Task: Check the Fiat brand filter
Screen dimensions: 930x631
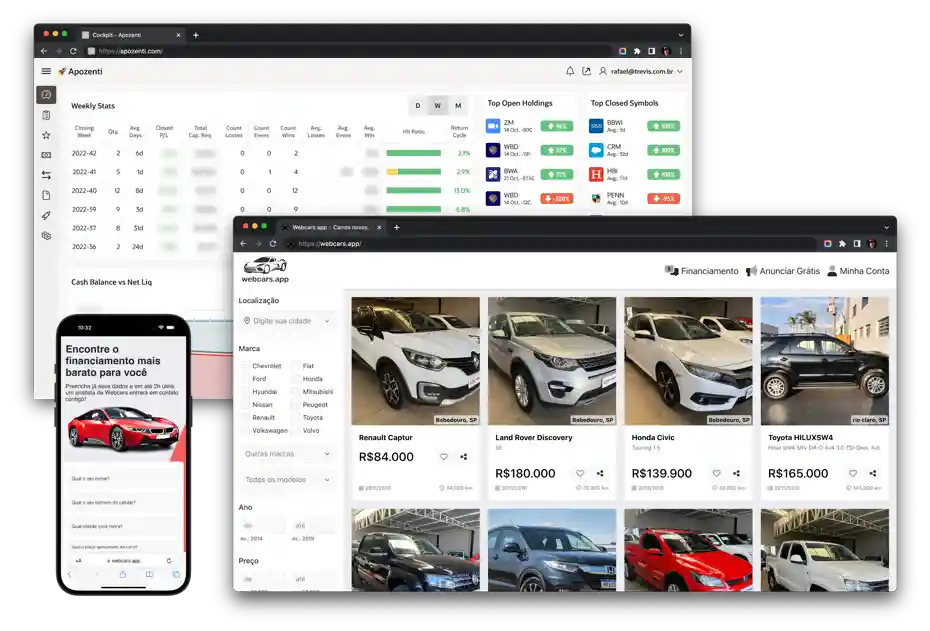Action: [296, 366]
